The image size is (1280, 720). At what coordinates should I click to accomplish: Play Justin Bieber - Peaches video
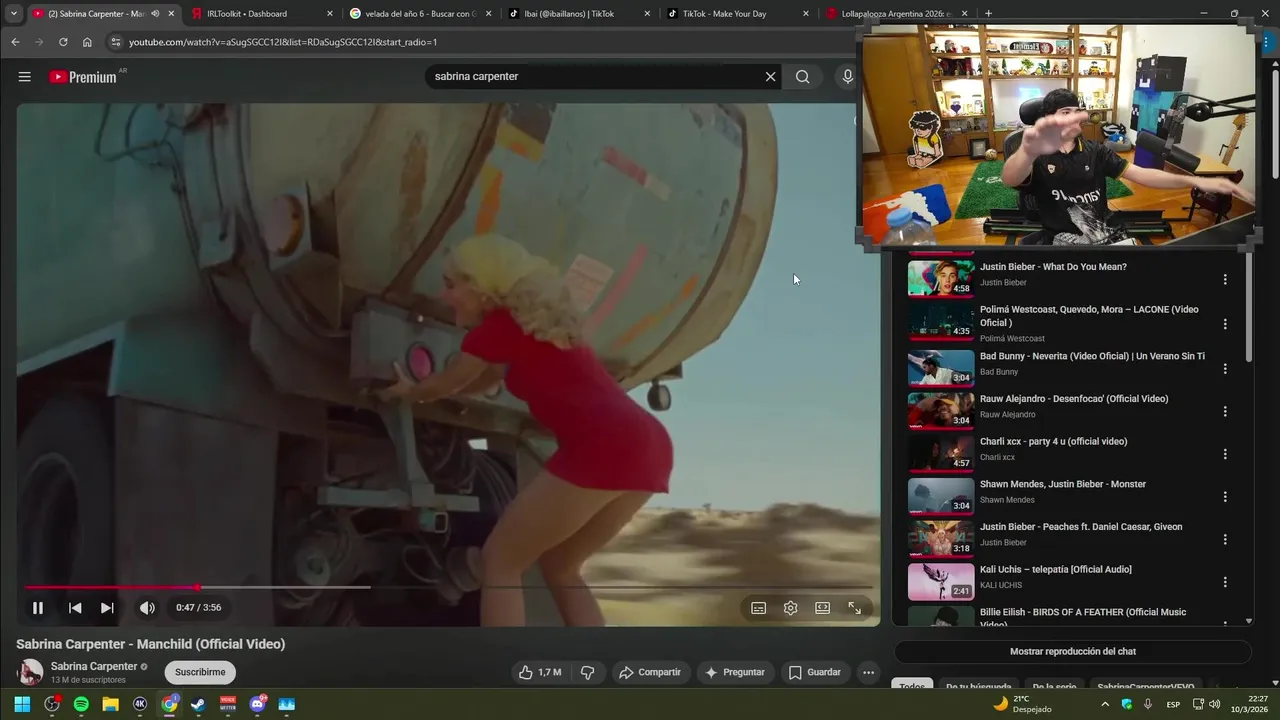[1081, 527]
